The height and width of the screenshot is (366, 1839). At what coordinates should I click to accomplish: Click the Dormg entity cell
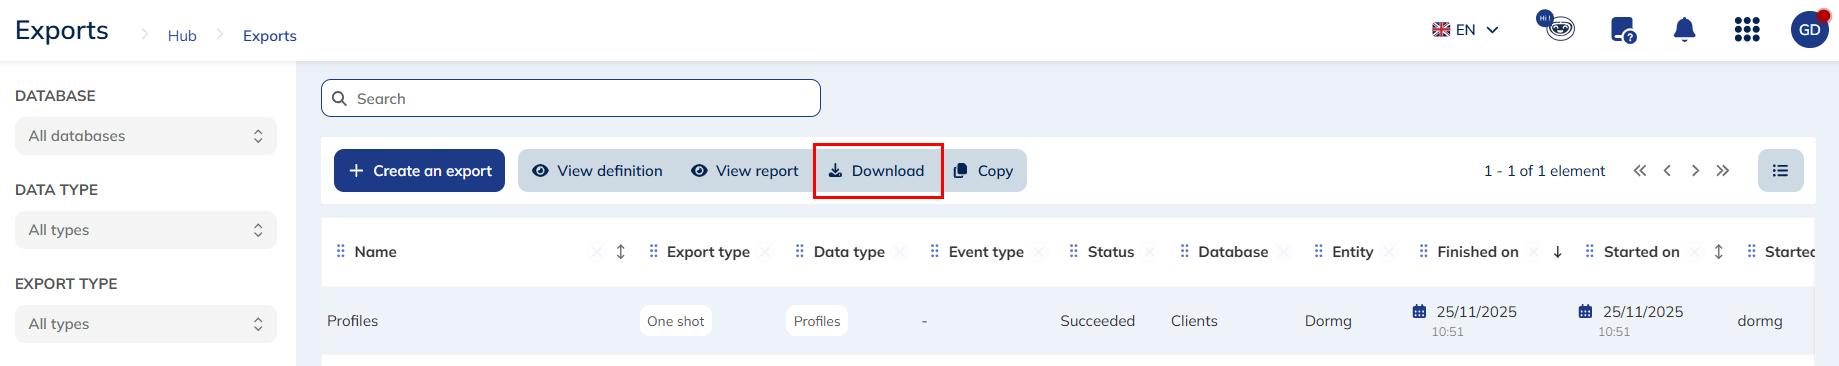[1328, 321]
